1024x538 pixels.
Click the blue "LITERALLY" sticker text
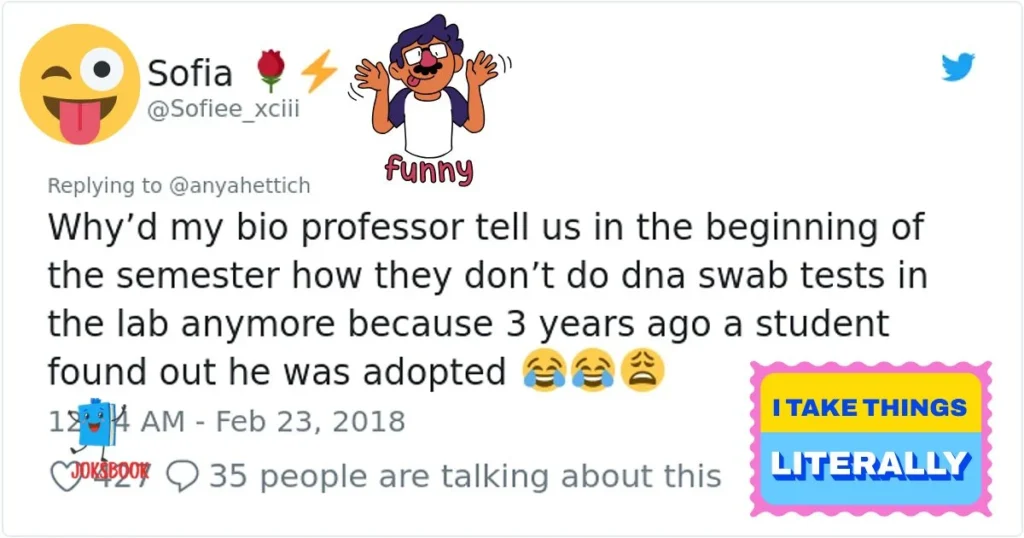pos(870,464)
